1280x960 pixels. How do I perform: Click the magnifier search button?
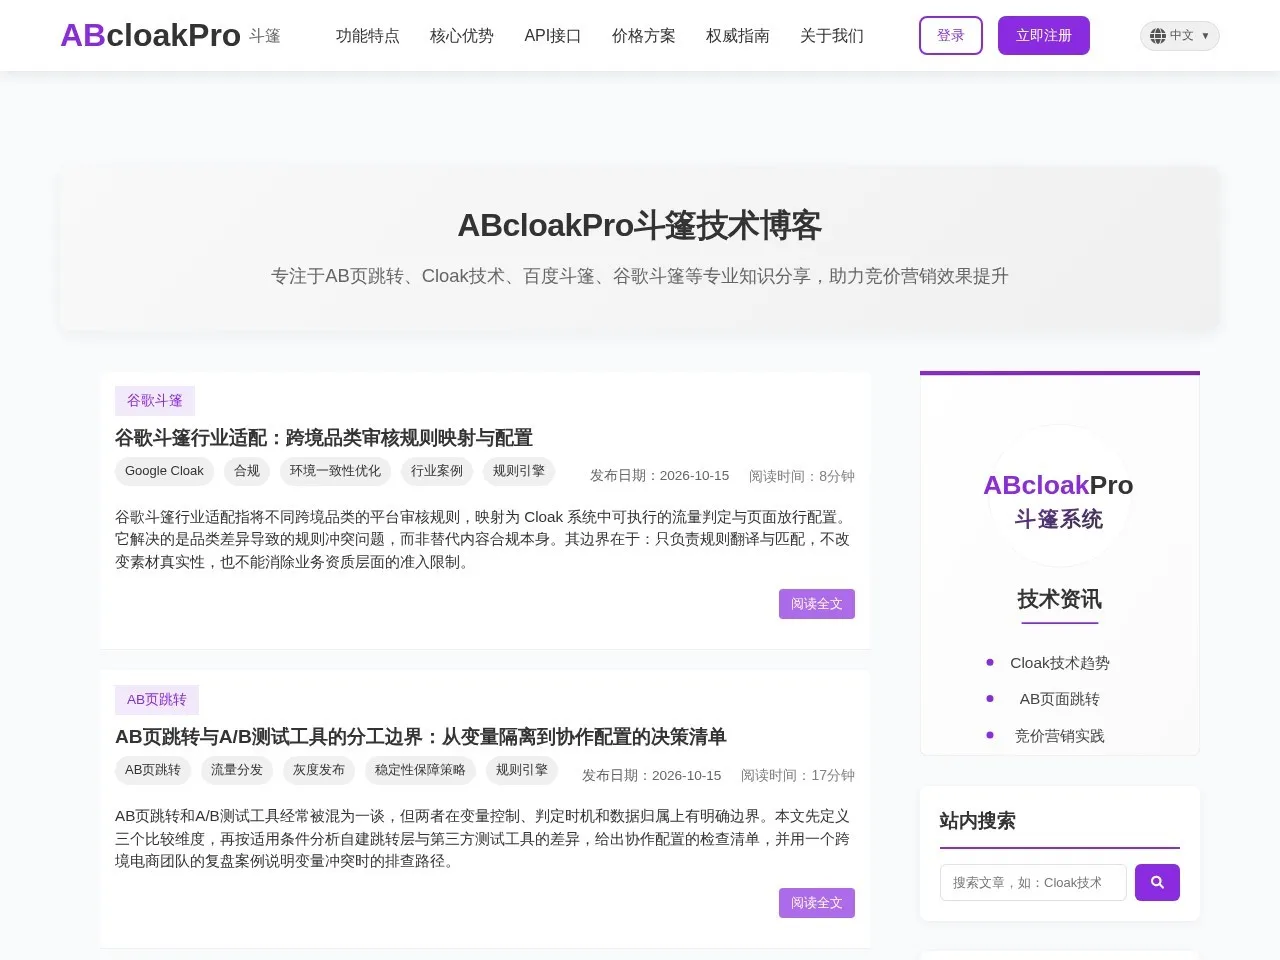tap(1157, 882)
